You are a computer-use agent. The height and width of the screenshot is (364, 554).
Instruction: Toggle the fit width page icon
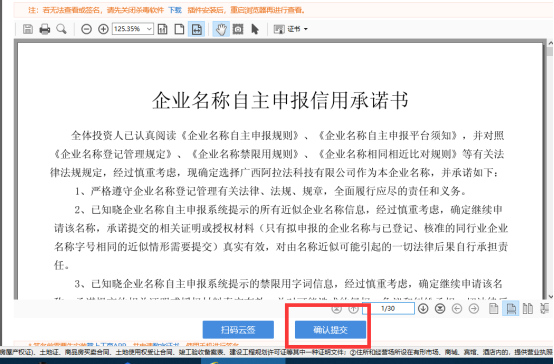pyautogui.click(x=196, y=29)
